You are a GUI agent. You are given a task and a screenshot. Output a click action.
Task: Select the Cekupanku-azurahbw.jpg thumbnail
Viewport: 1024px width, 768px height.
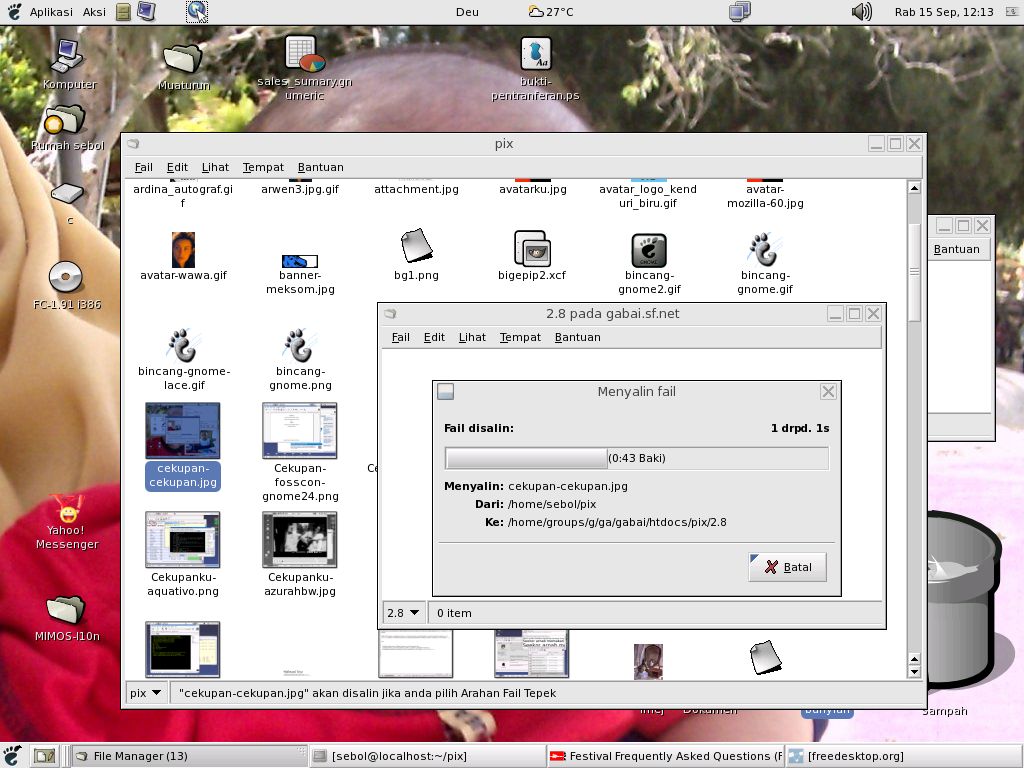click(x=299, y=540)
